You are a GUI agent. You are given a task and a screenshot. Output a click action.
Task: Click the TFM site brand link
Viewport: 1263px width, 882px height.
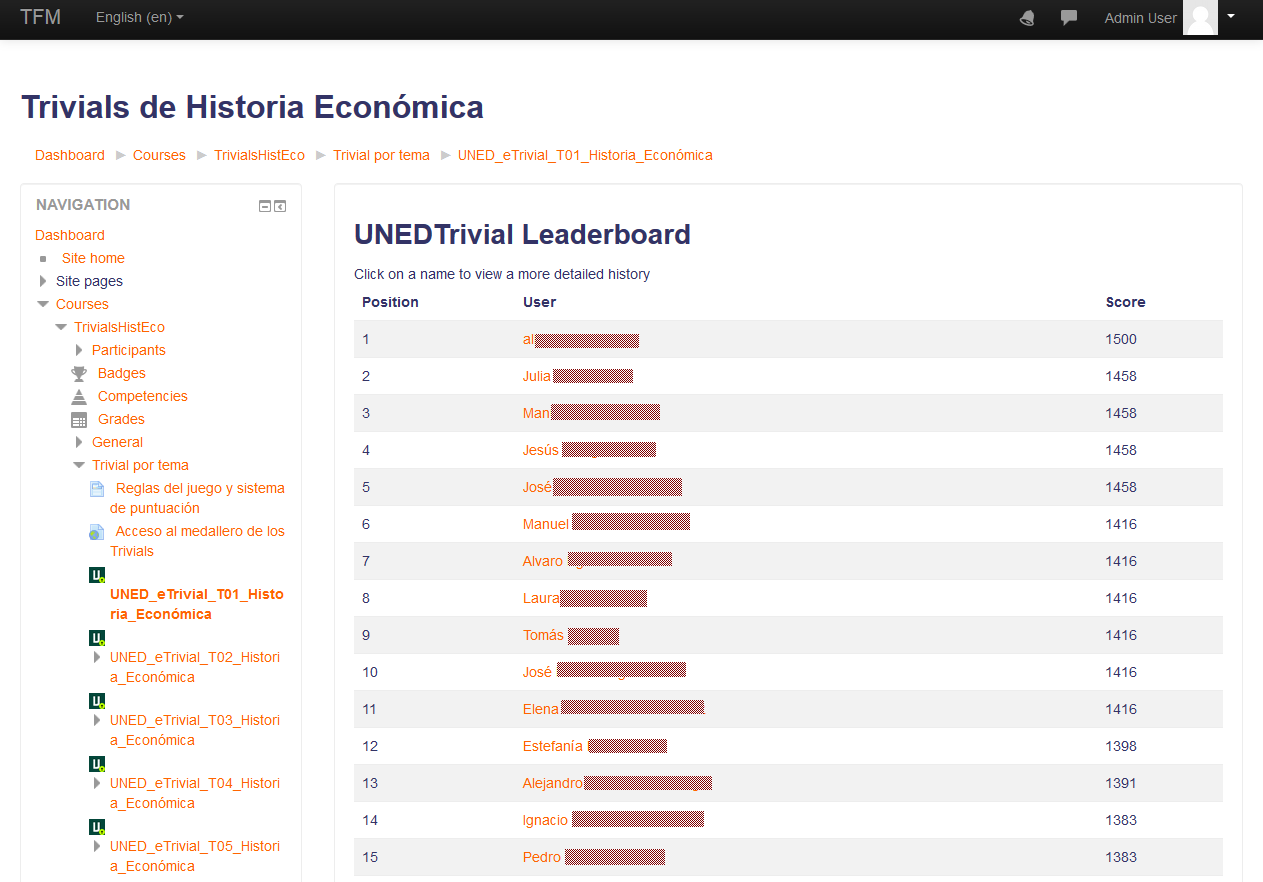41,17
